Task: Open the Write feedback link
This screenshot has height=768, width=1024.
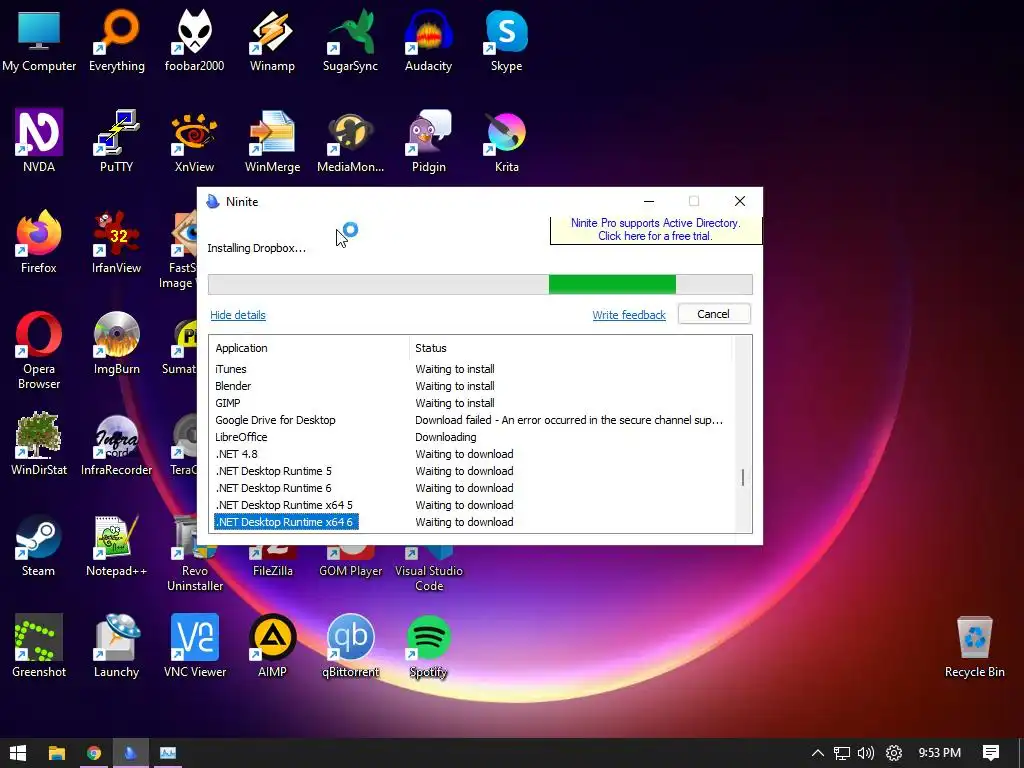Action: (x=629, y=315)
